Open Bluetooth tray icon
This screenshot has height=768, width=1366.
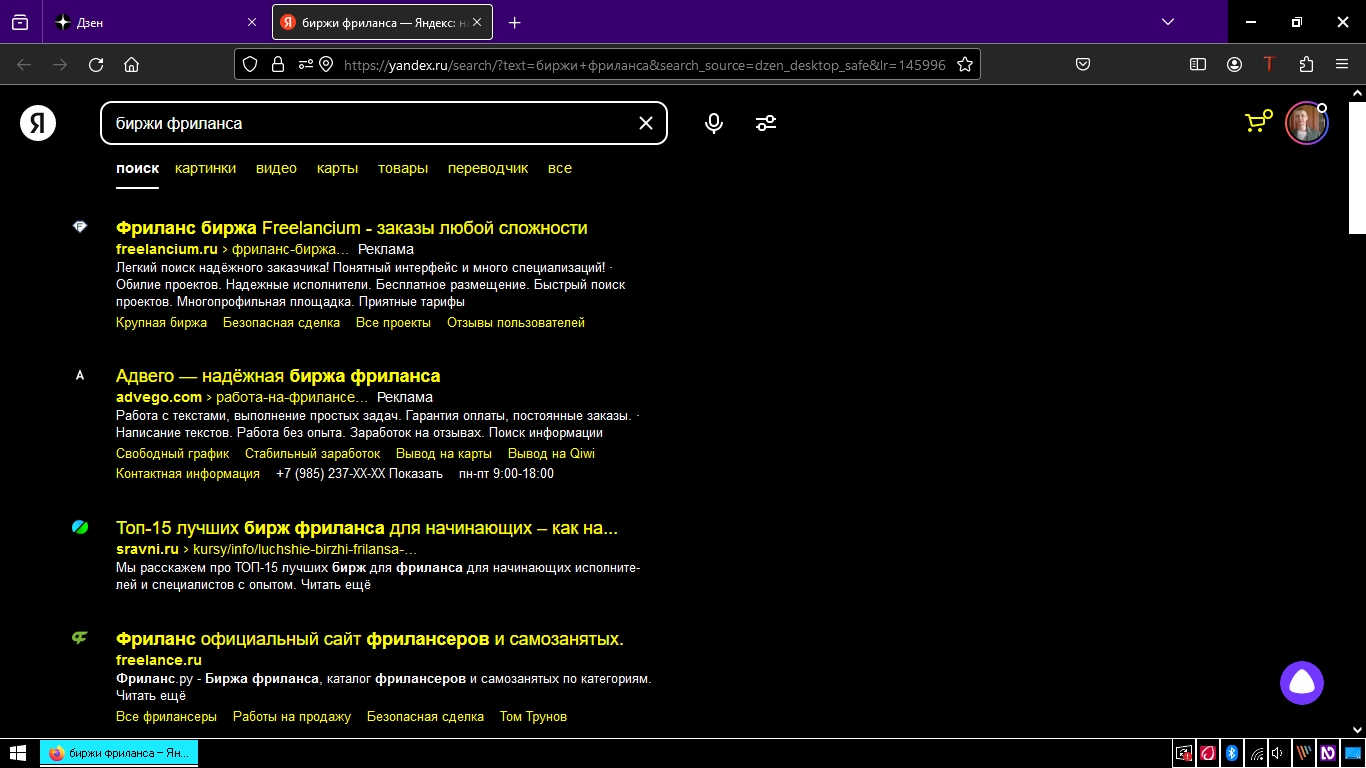1233,753
